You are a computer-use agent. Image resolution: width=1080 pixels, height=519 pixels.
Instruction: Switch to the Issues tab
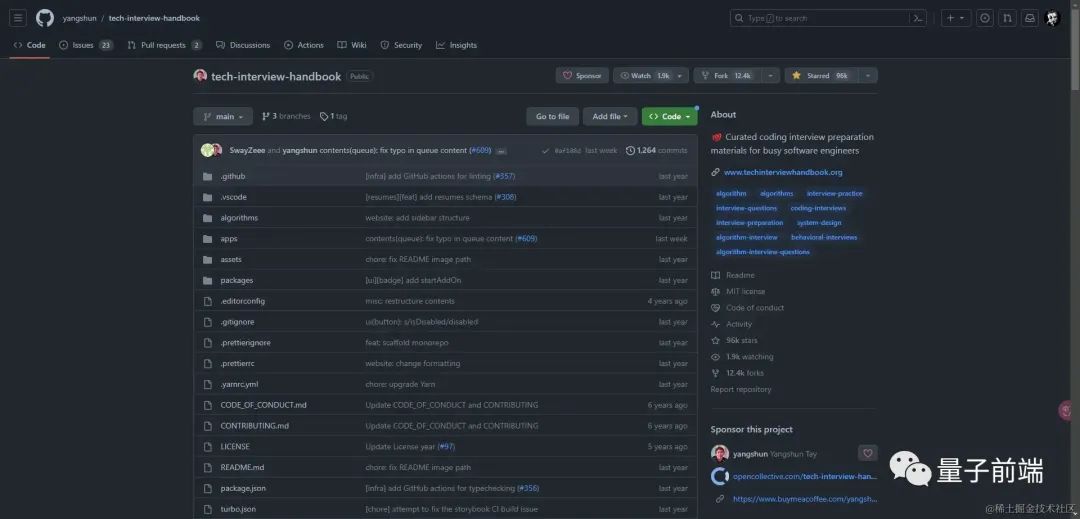pyautogui.click(x=86, y=45)
